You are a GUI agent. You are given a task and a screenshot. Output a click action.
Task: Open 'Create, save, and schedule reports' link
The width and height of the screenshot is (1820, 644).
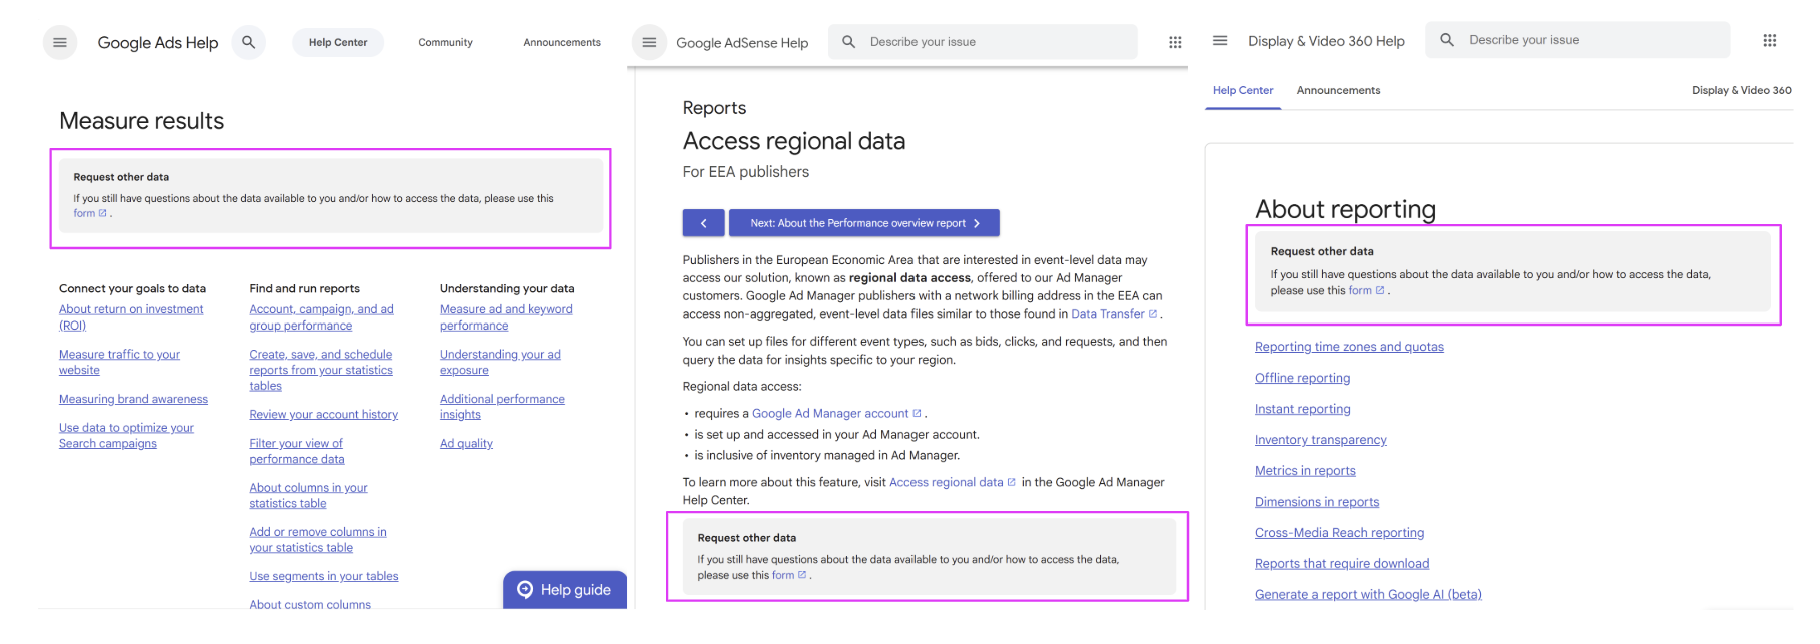tap(321, 370)
